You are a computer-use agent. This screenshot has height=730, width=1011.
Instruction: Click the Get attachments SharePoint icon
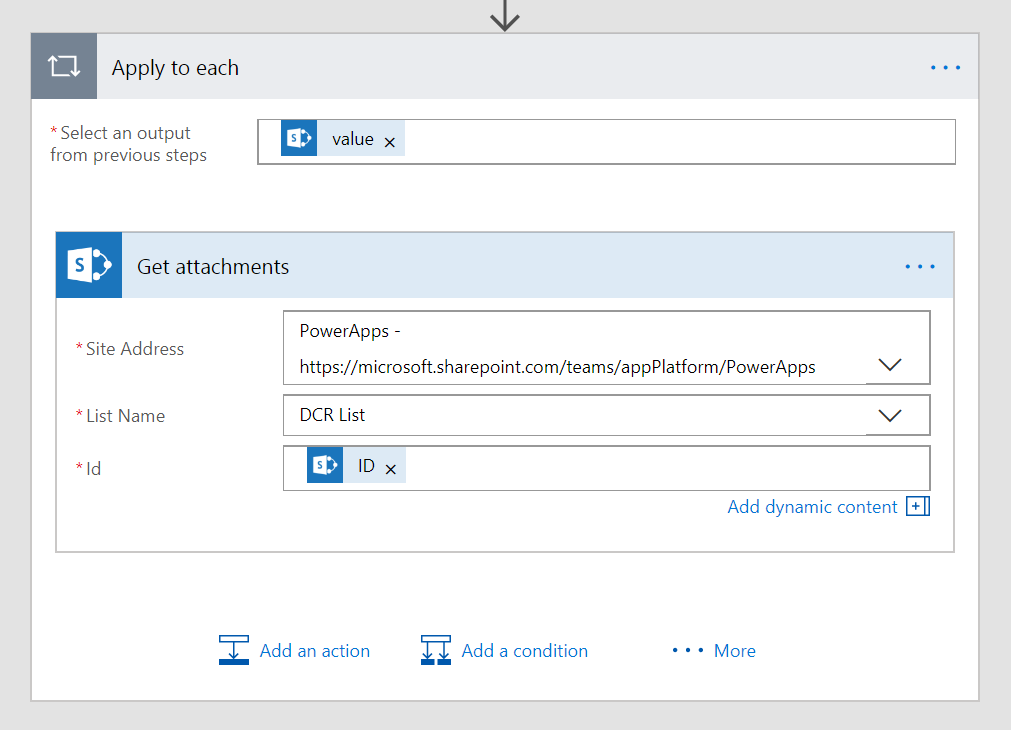89,266
